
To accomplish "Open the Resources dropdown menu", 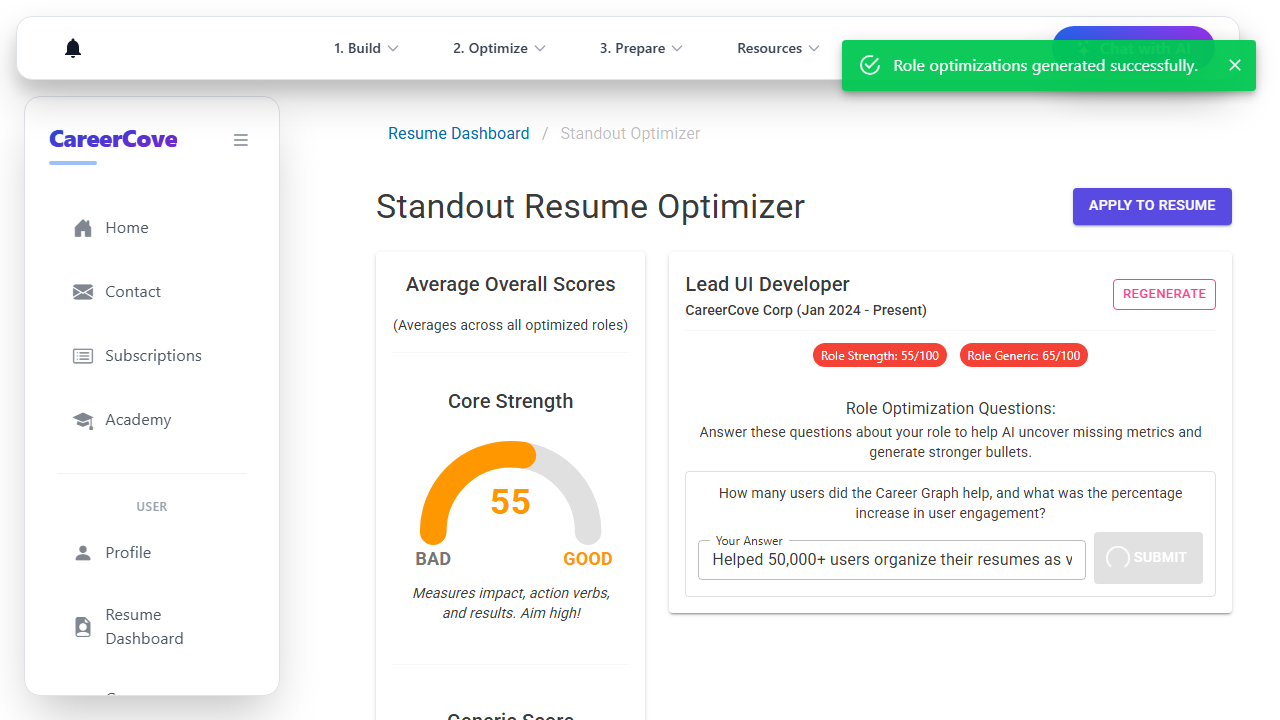I will (x=778, y=48).
